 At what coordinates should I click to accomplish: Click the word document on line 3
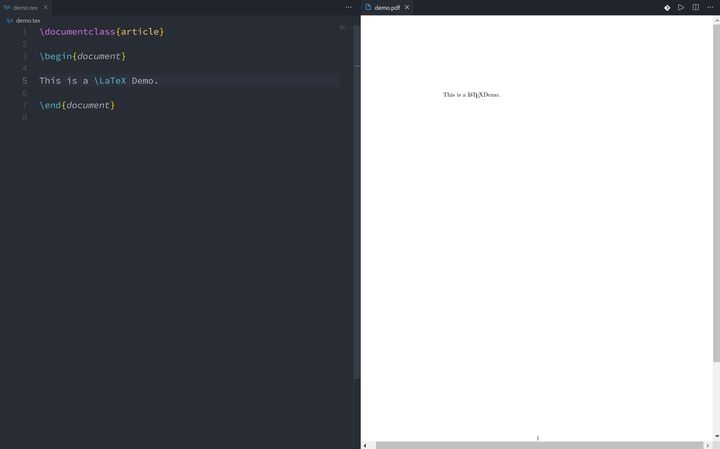[x=99, y=56]
